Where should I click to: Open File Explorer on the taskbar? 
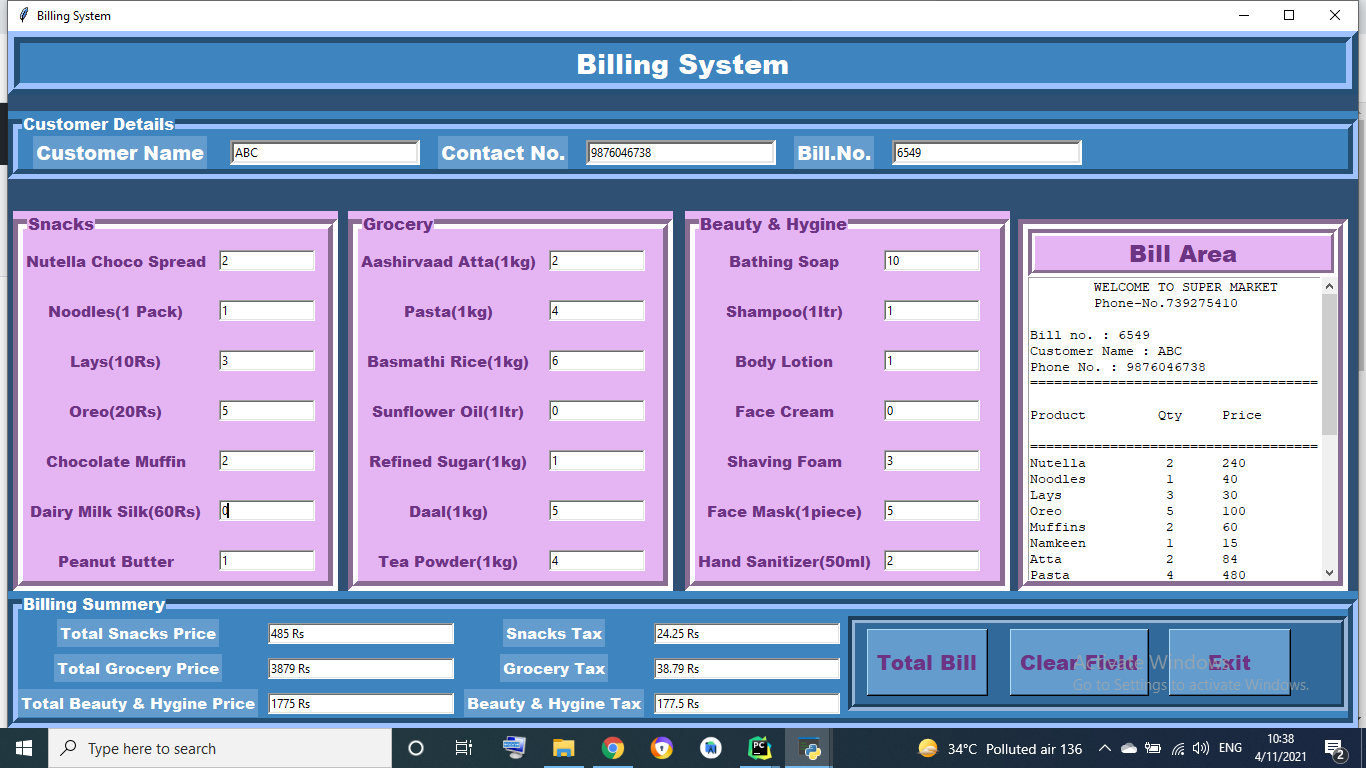click(x=564, y=748)
